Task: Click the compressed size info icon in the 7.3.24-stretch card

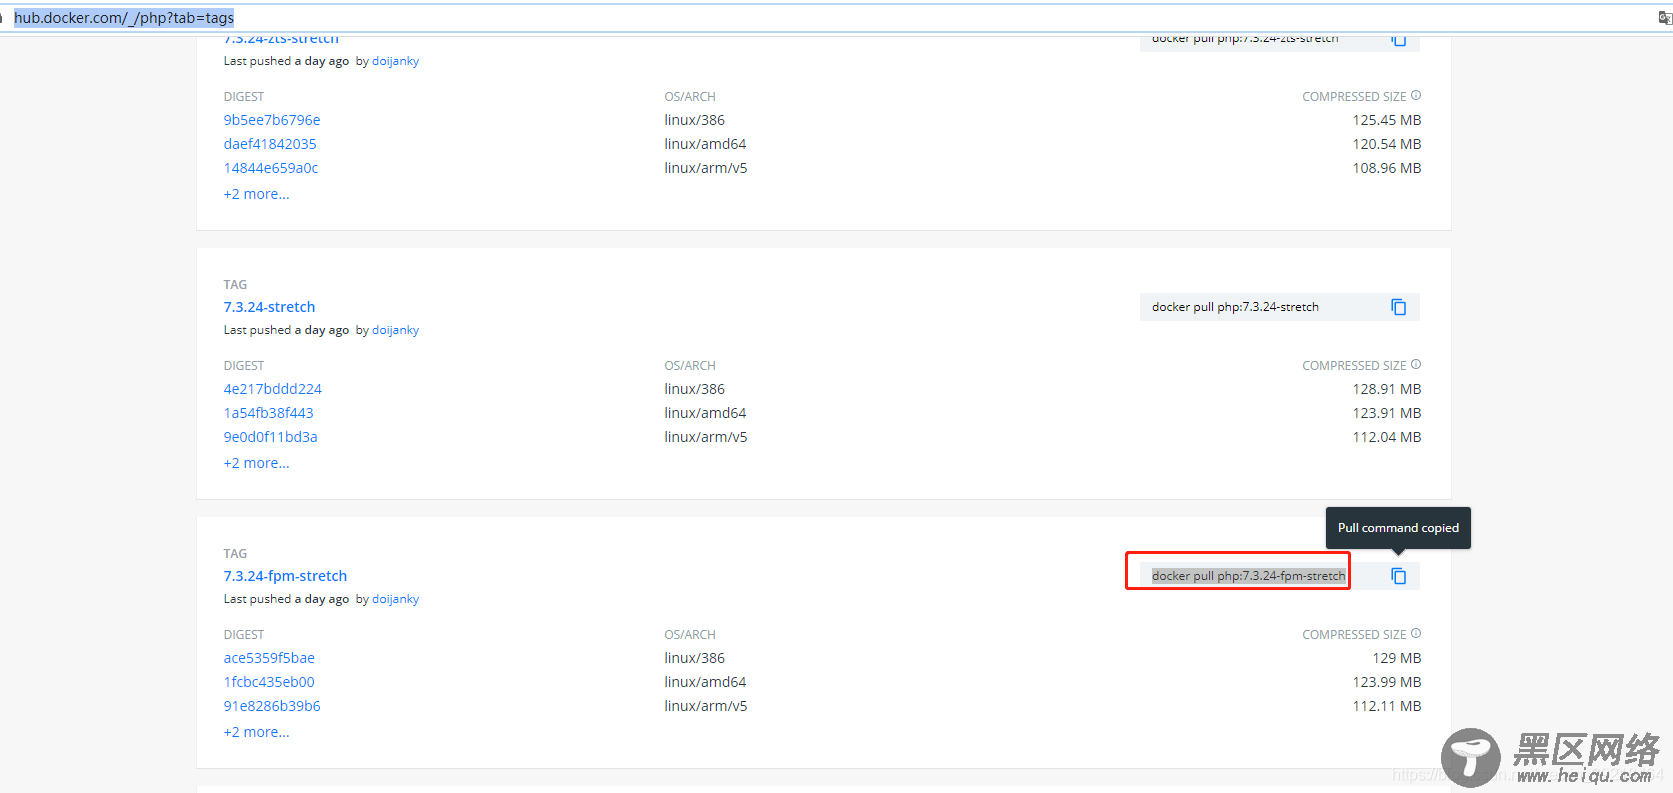Action: point(1416,365)
